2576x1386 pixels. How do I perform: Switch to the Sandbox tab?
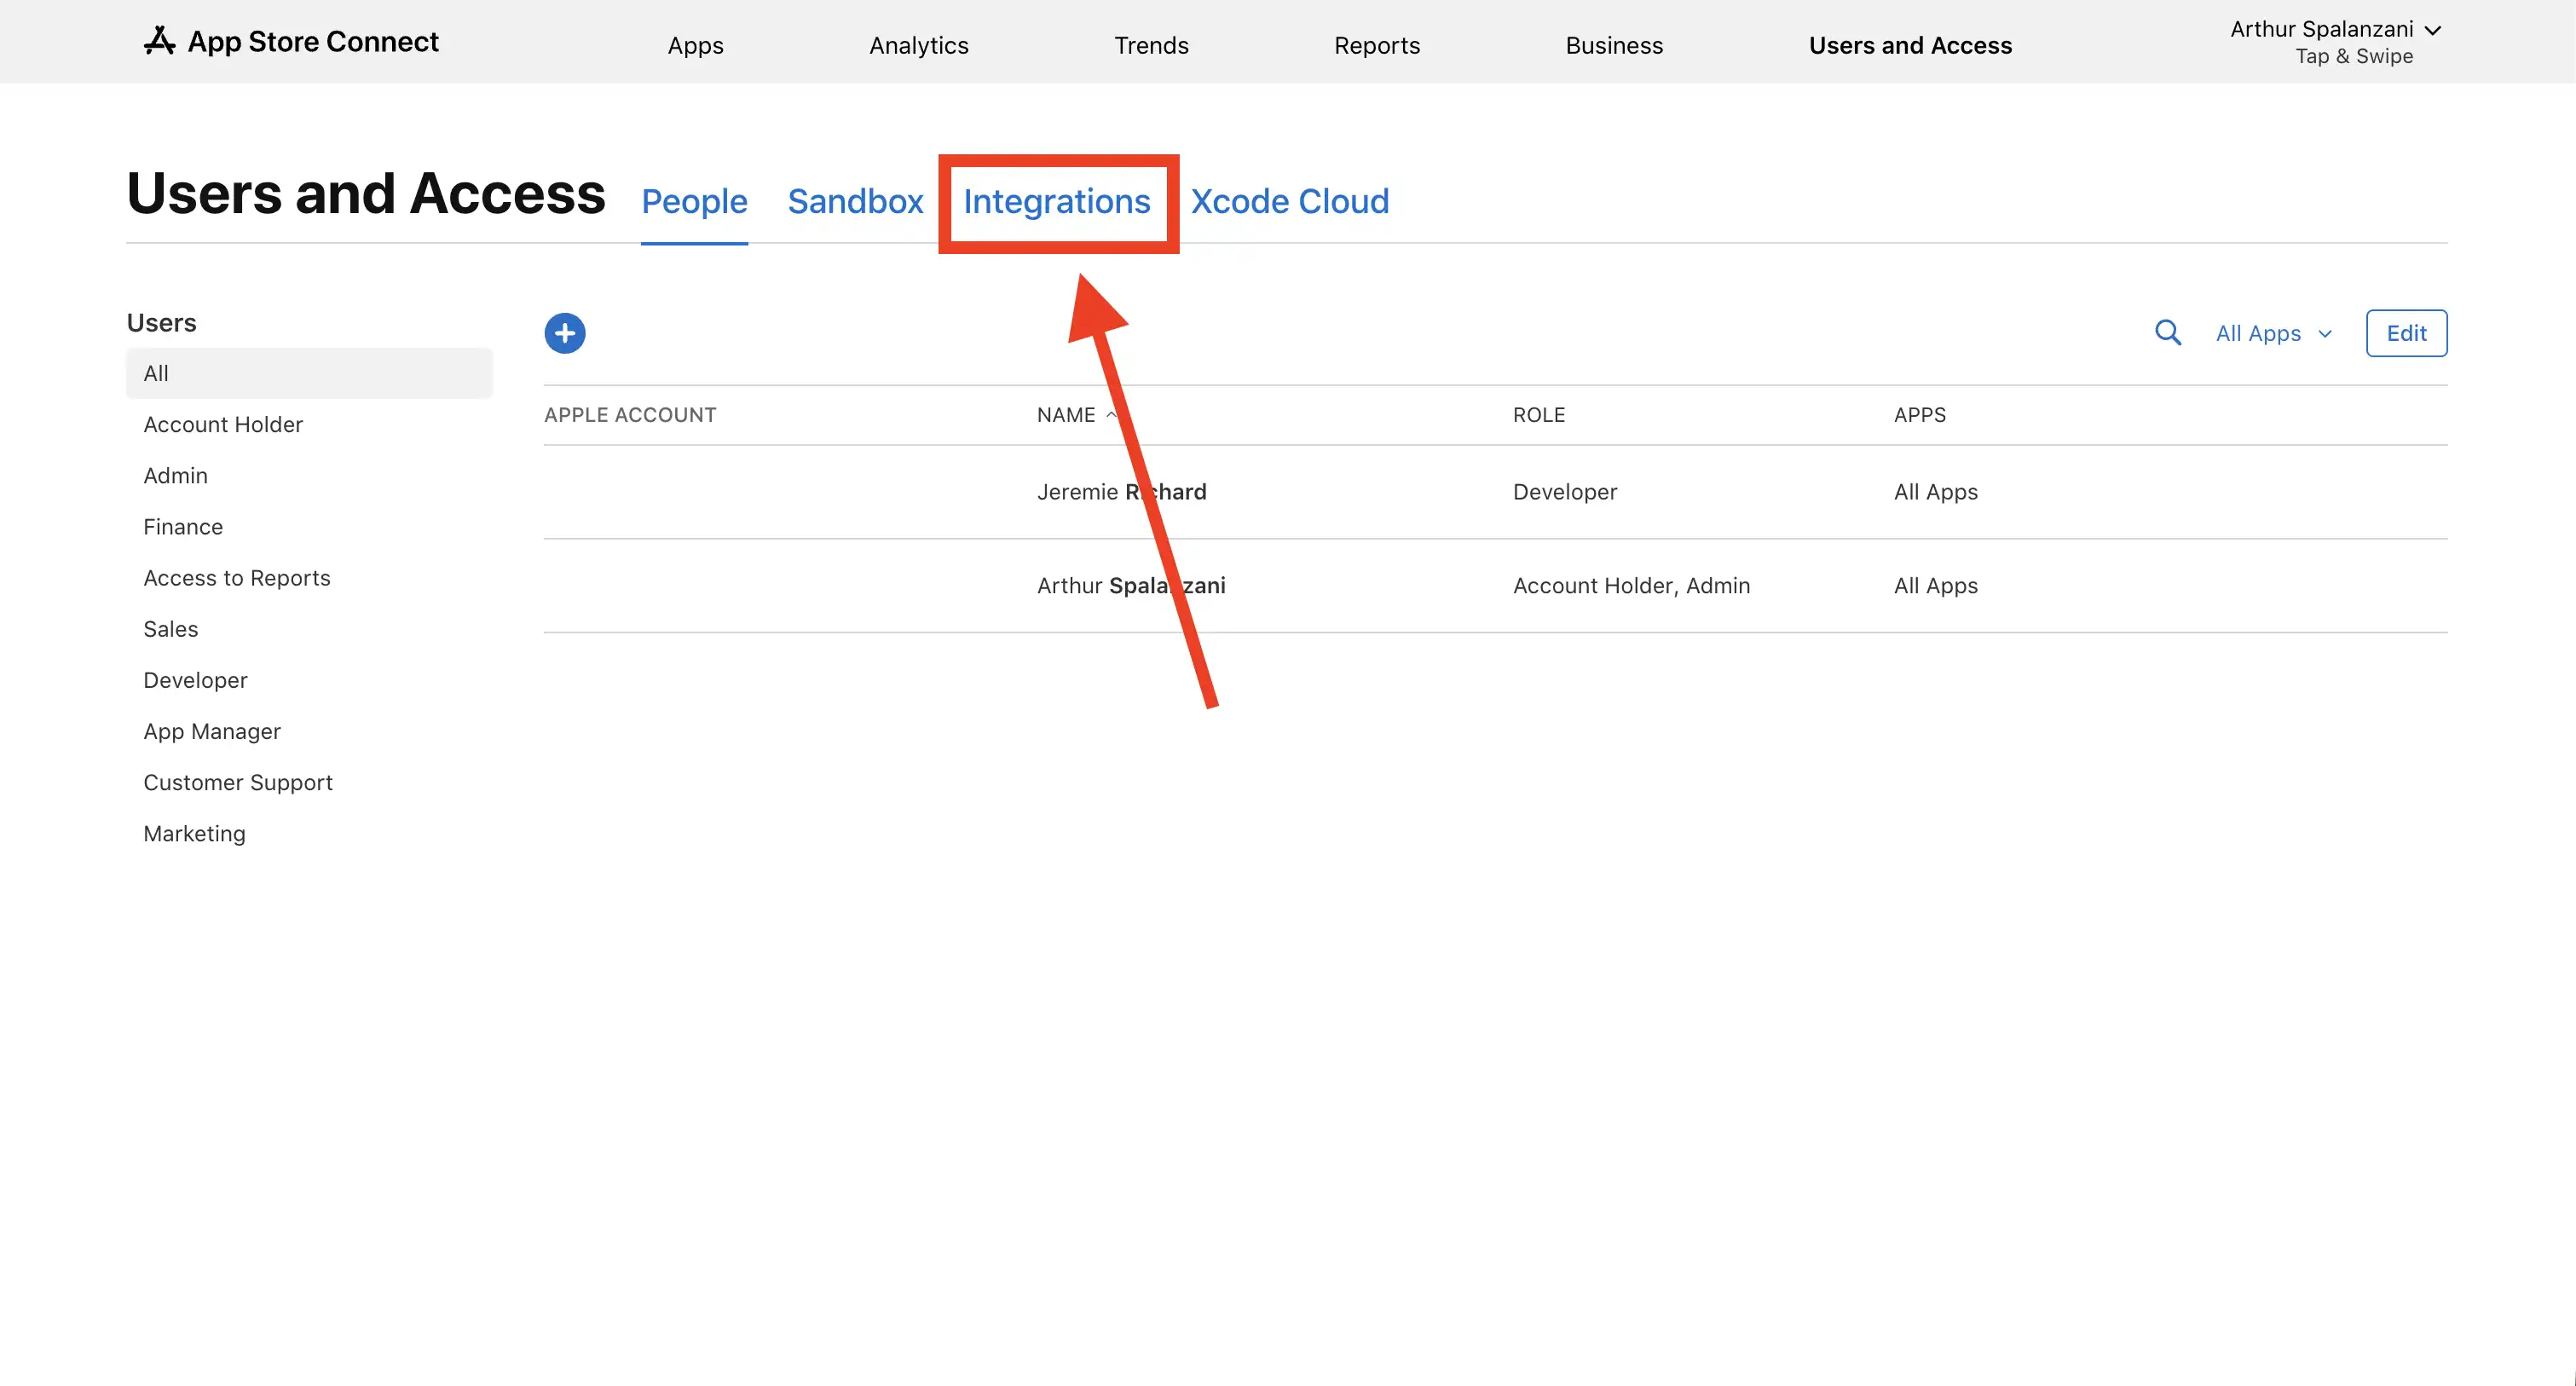click(x=855, y=201)
